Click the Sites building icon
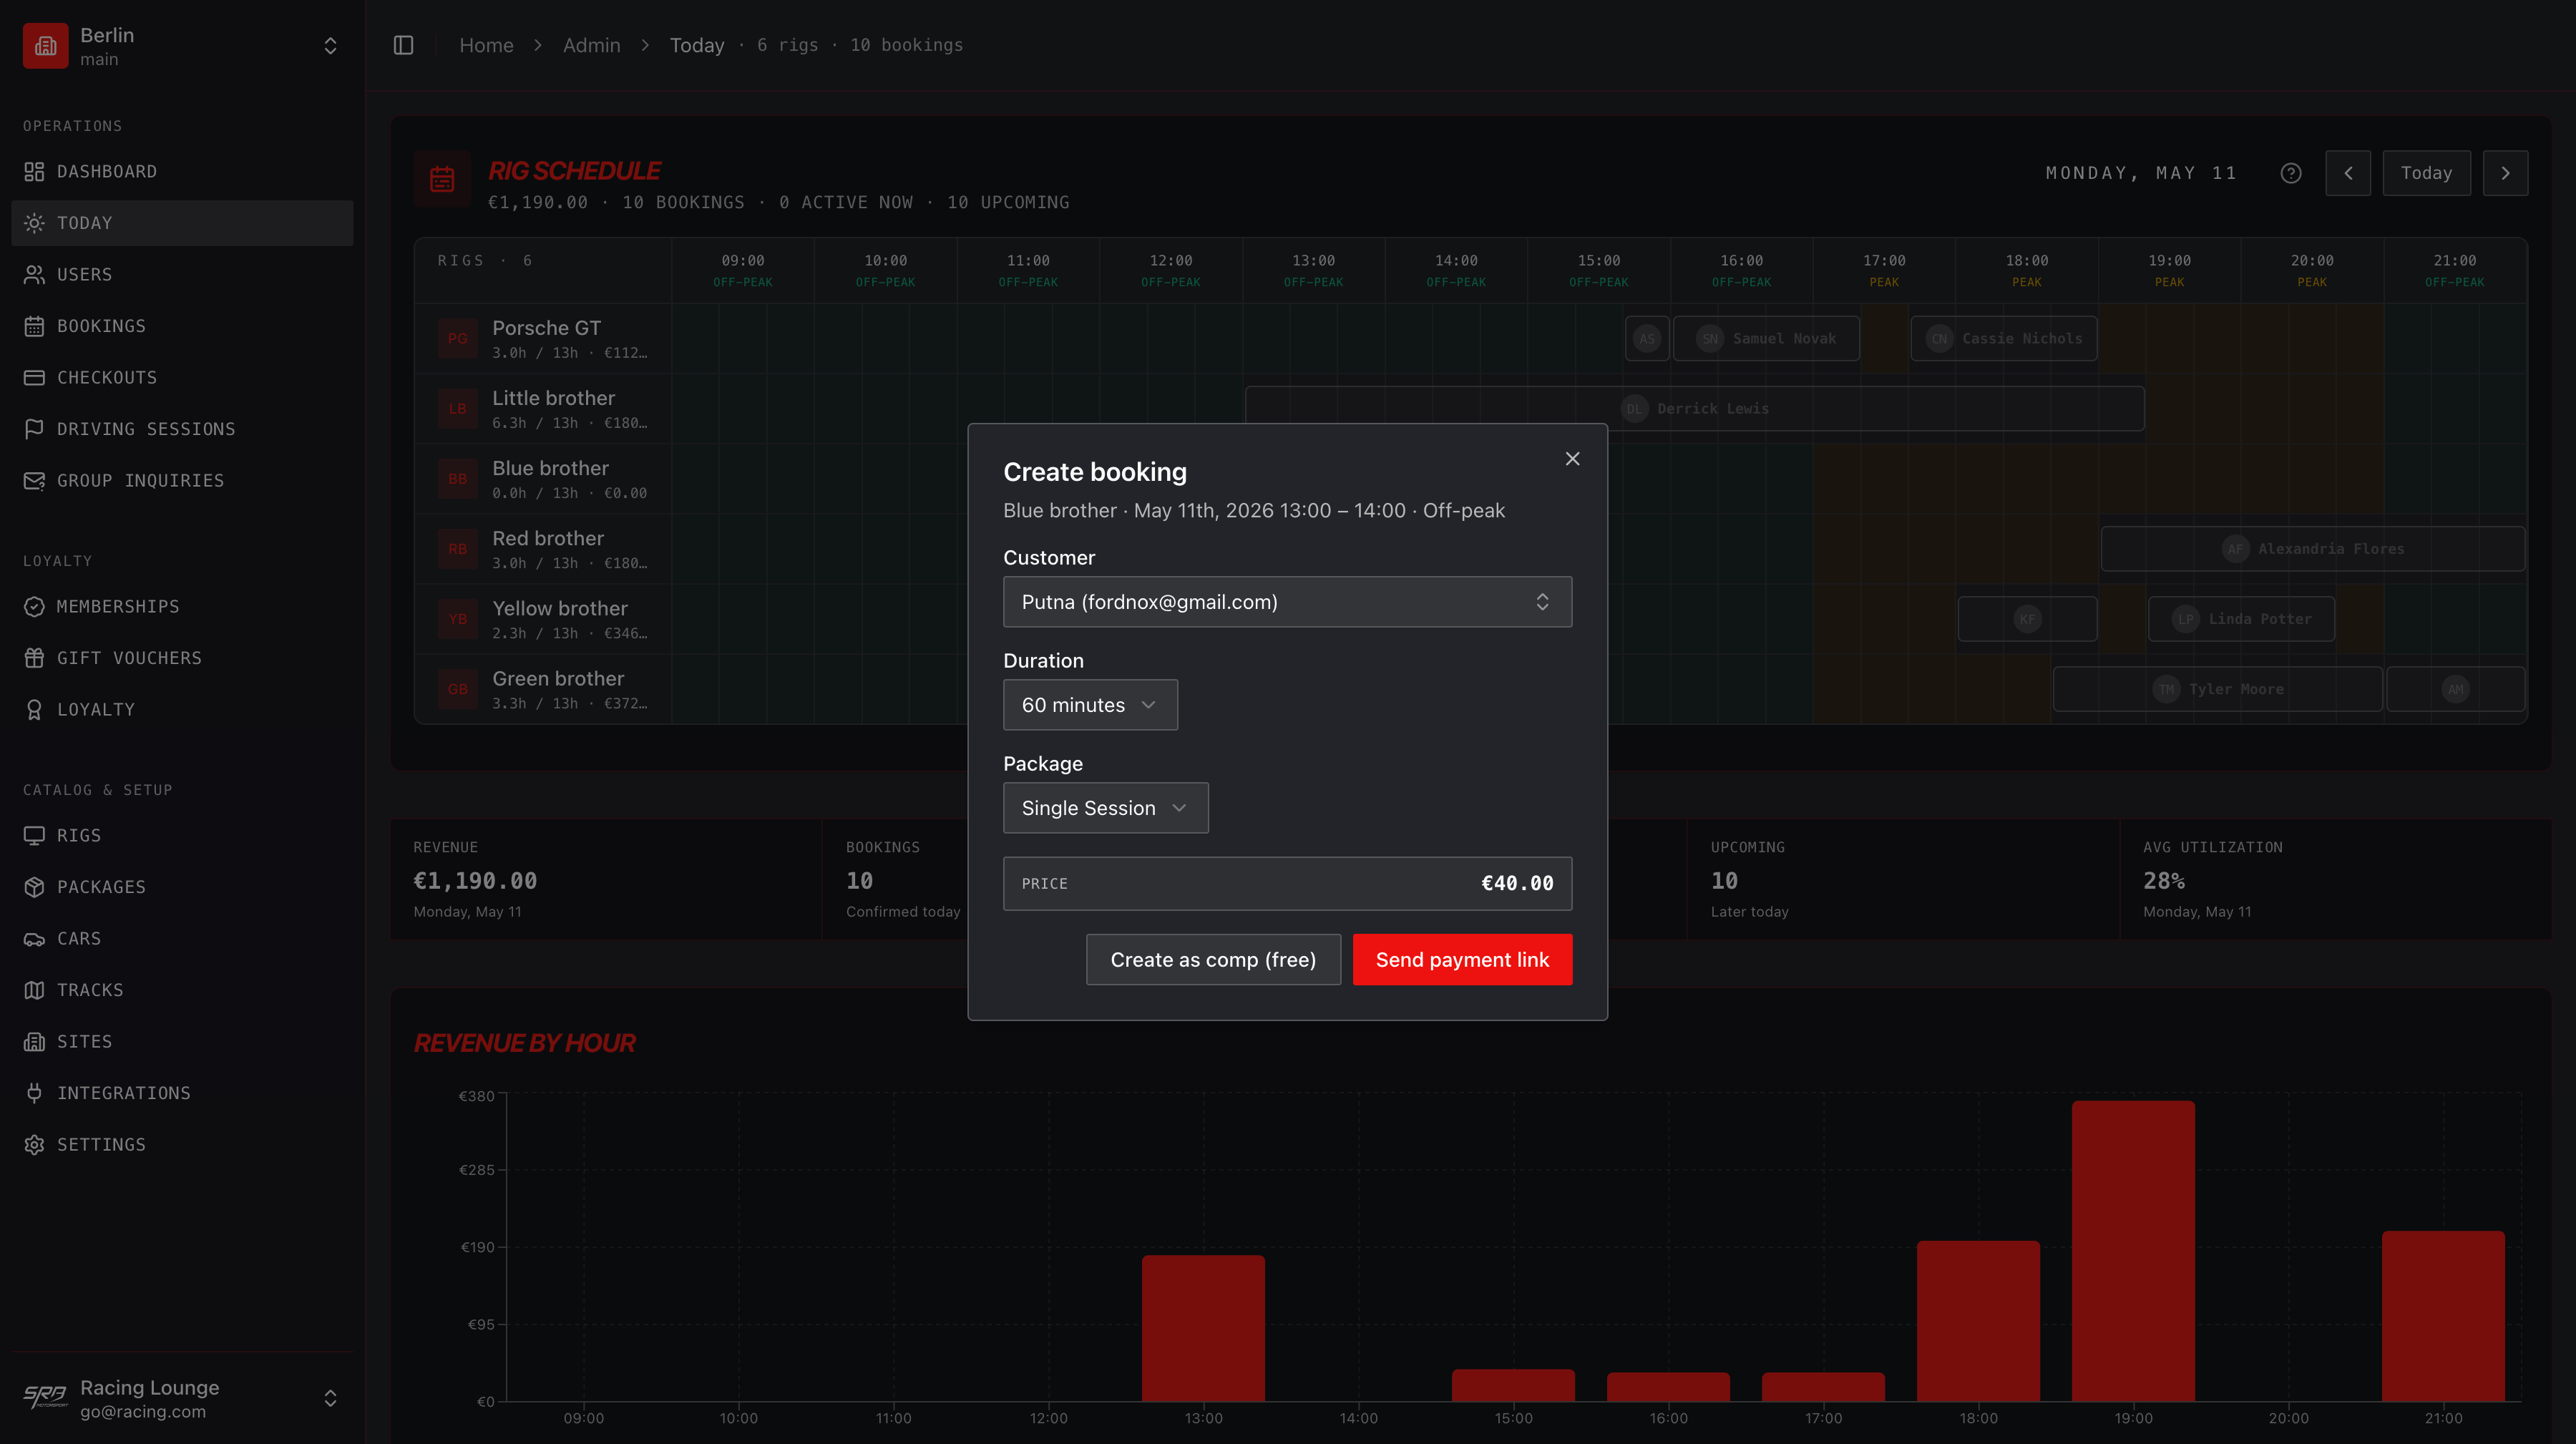Image resolution: width=2576 pixels, height=1444 pixels. [x=34, y=1042]
